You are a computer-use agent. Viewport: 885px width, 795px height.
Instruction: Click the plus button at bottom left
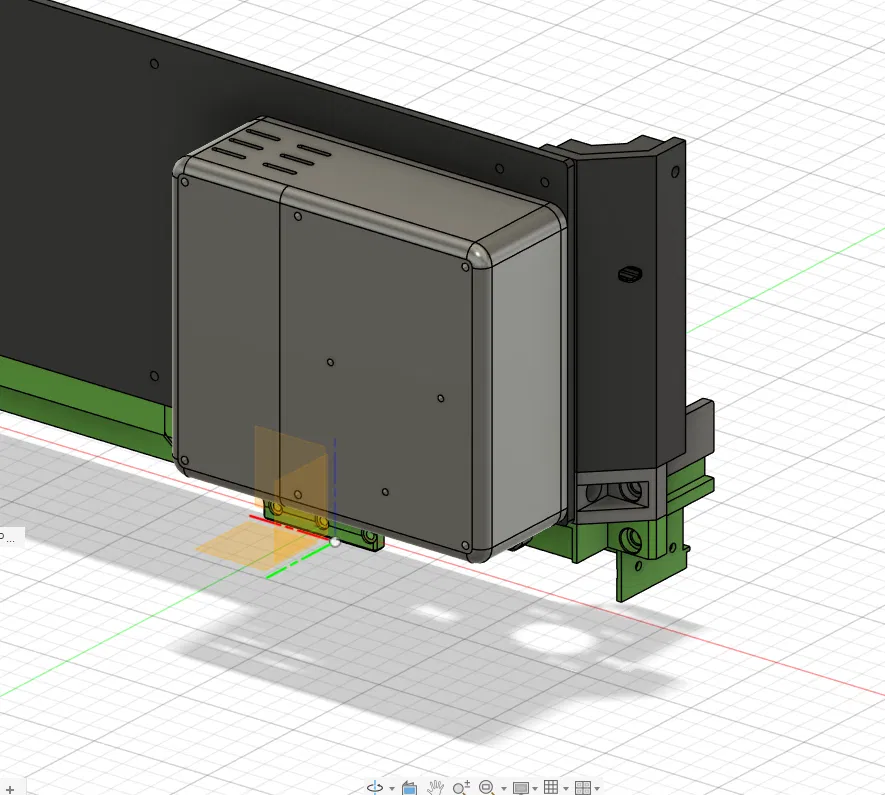10,789
